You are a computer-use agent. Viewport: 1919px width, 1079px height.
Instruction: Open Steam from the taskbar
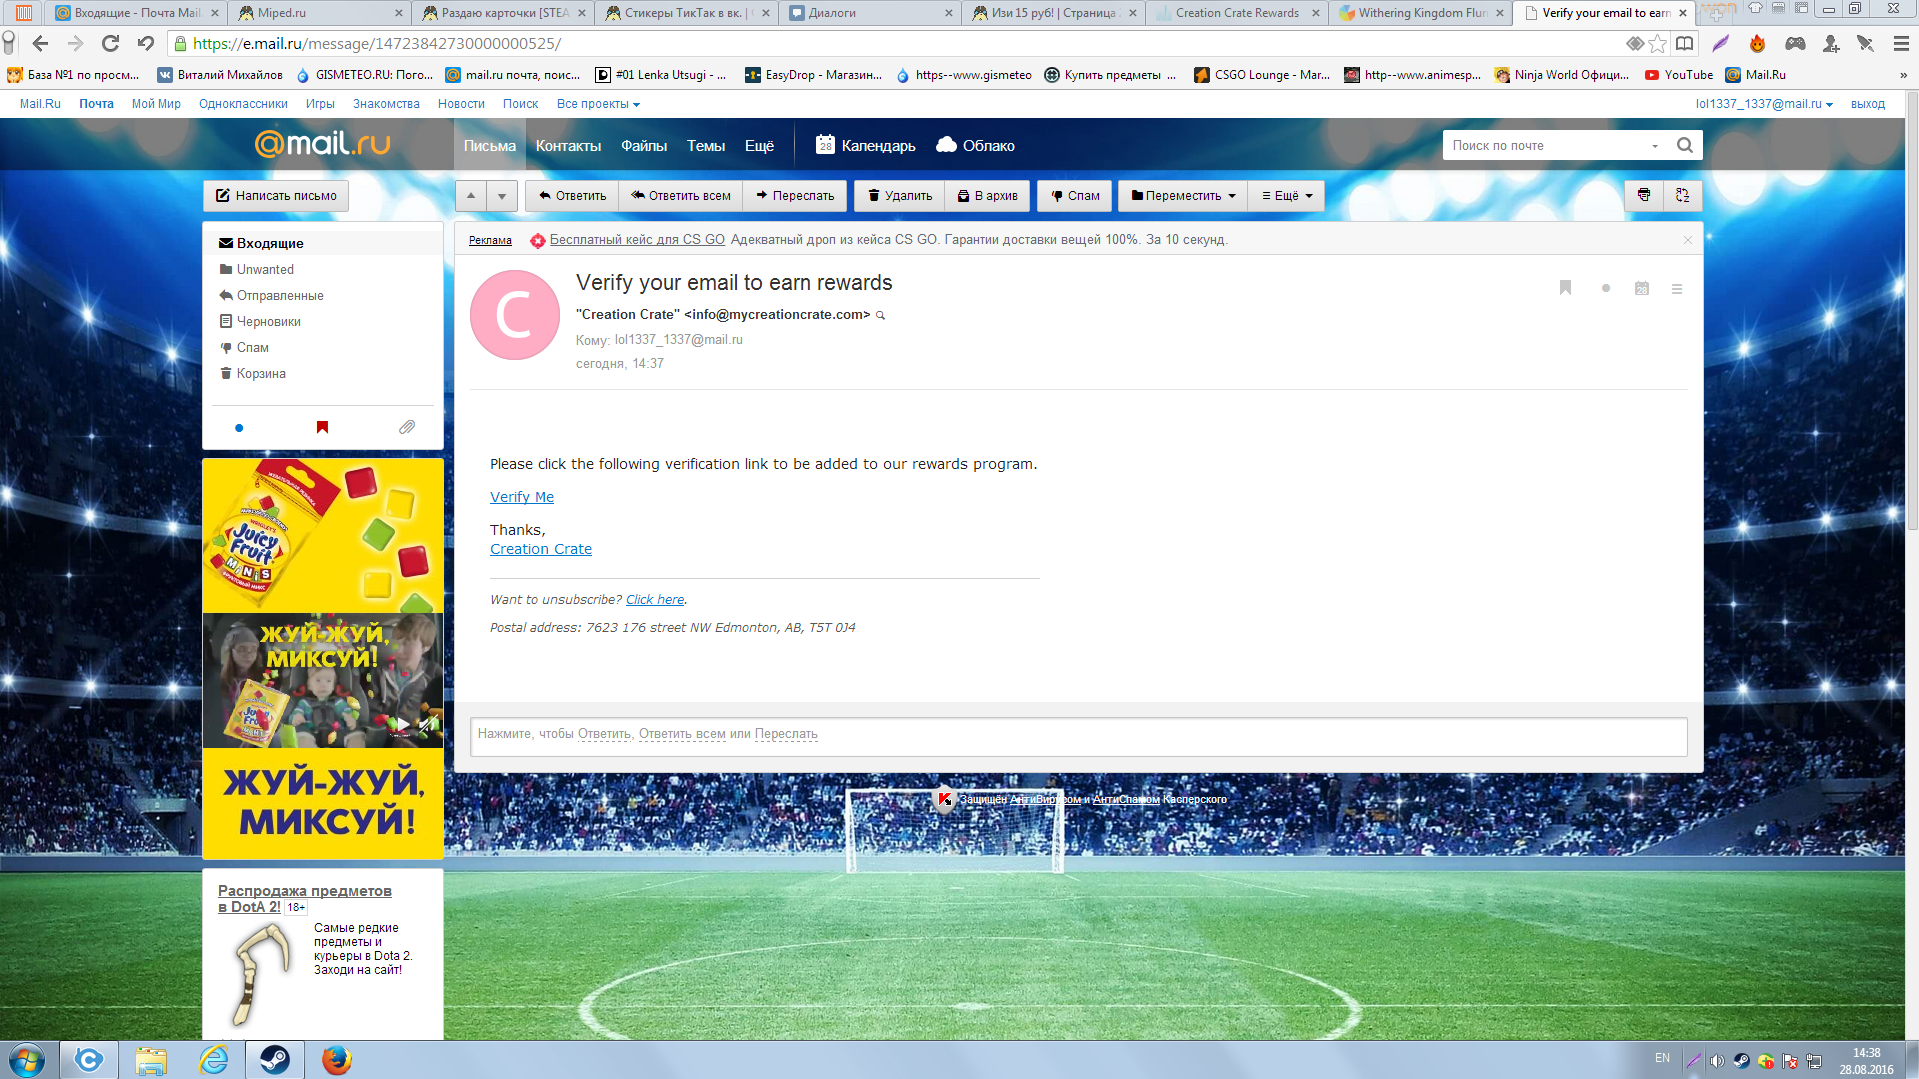(274, 1060)
